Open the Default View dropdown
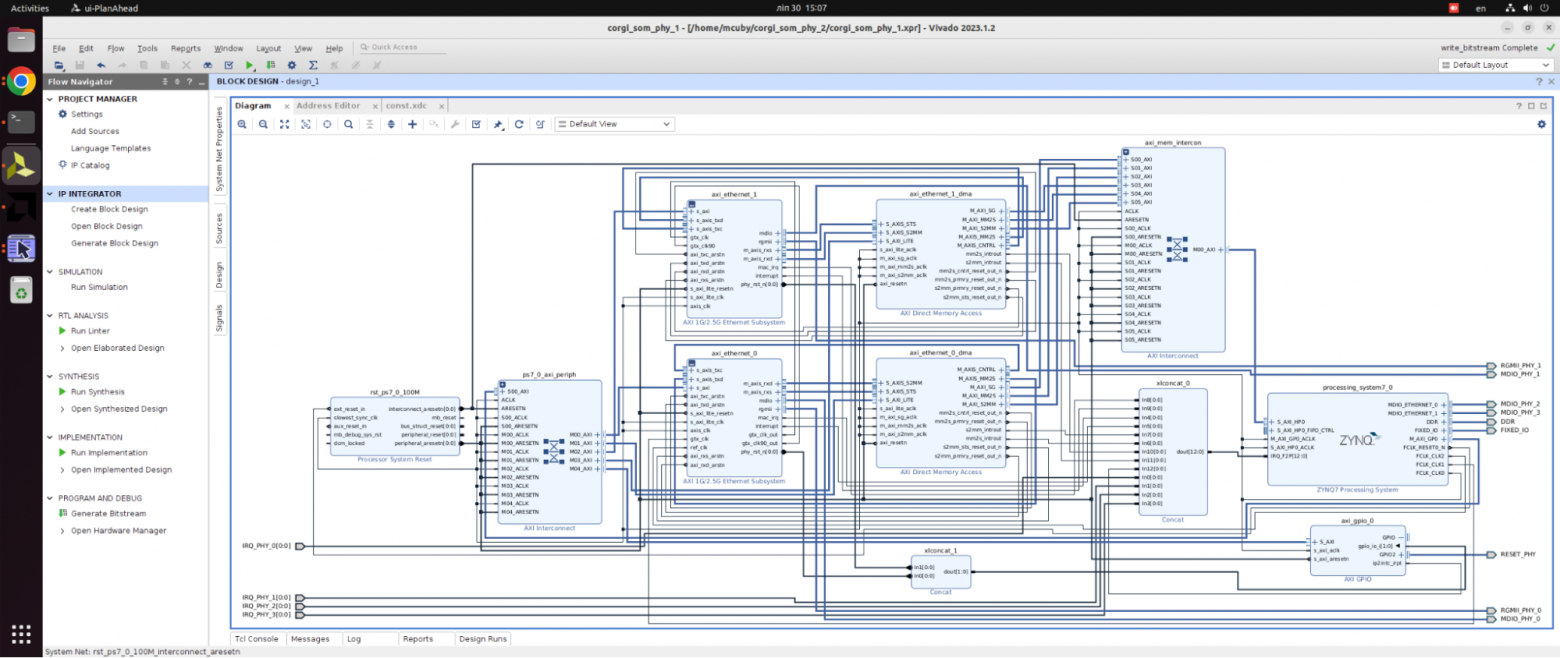Viewport: 1560px width, 658px height. [x=615, y=124]
